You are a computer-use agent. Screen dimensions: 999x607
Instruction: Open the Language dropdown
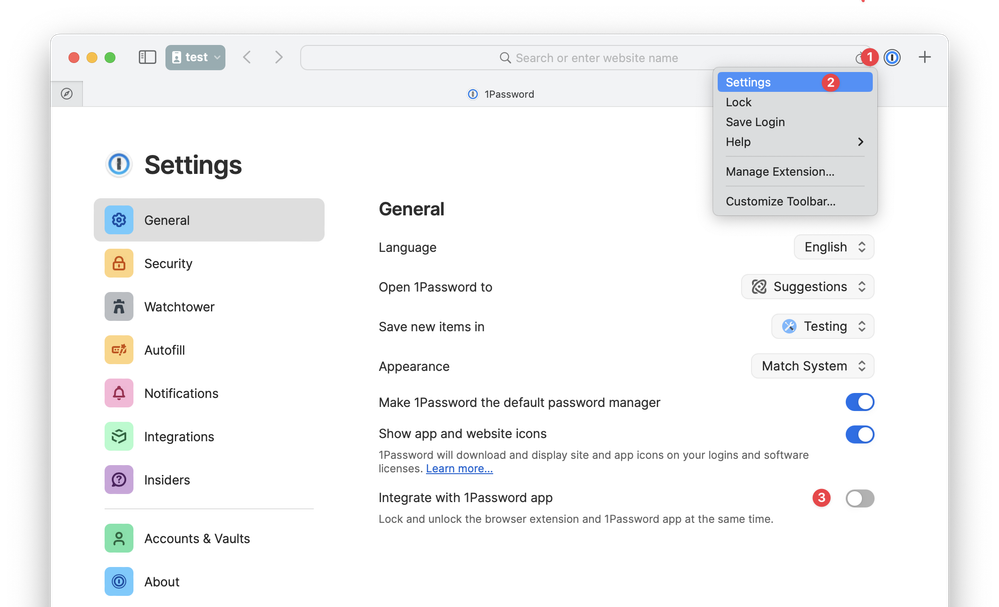point(834,247)
